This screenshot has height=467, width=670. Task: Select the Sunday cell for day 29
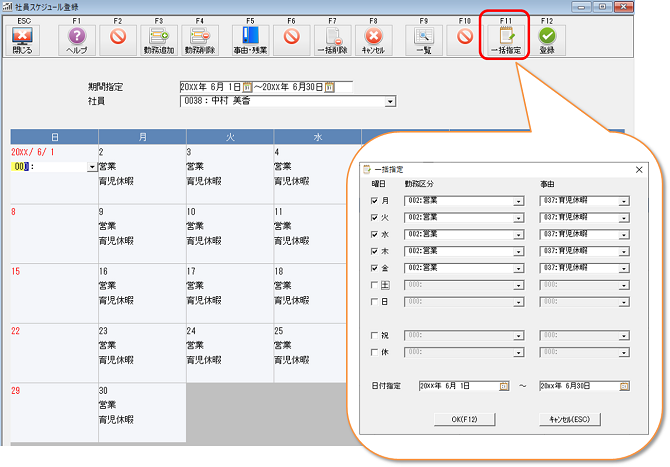click(x=54, y=413)
